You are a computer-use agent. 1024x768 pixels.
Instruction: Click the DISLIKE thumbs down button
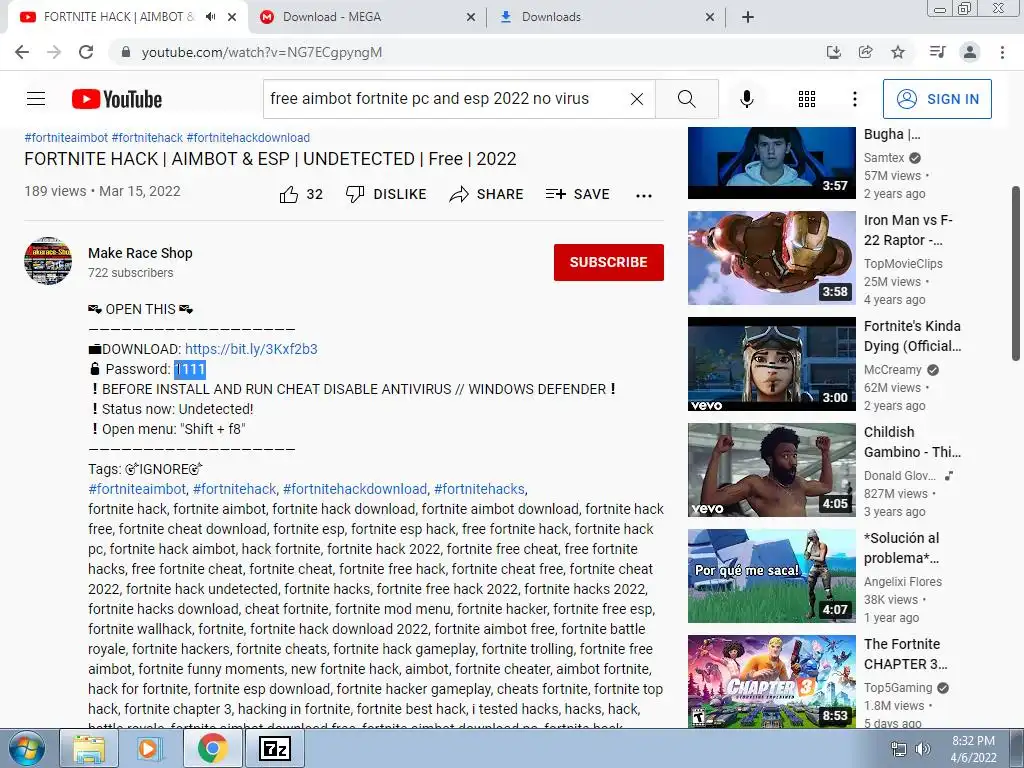coord(386,194)
